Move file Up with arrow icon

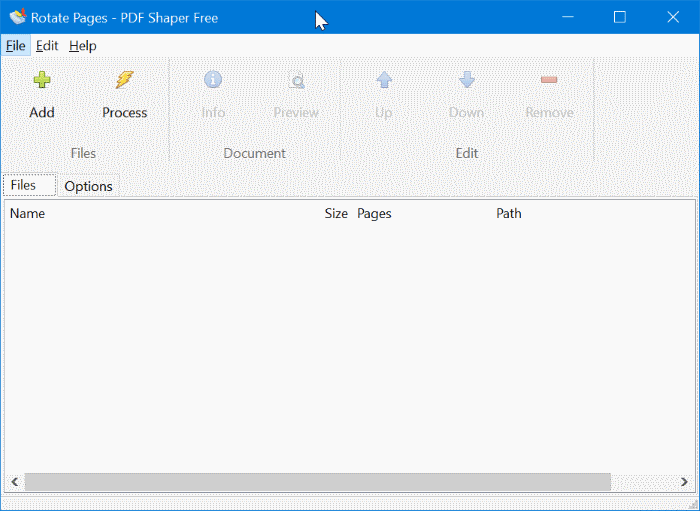click(384, 80)
